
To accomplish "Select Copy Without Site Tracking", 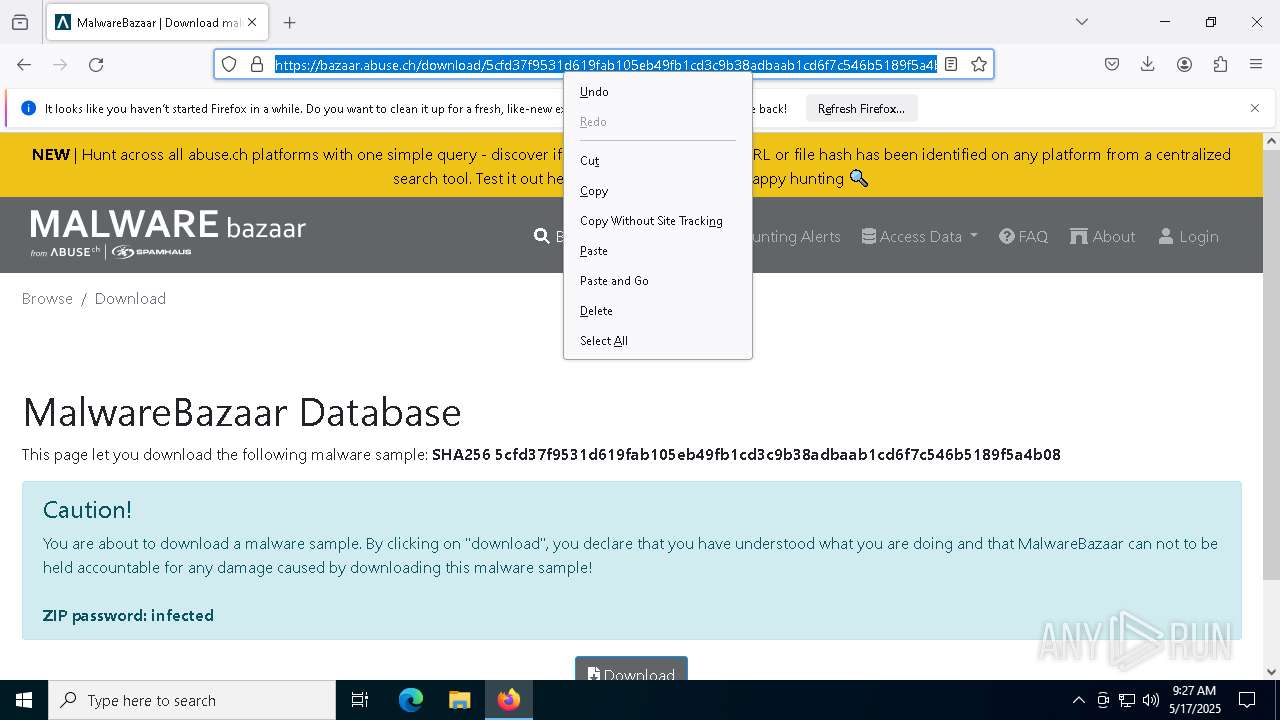I will [x=658, y=221].
